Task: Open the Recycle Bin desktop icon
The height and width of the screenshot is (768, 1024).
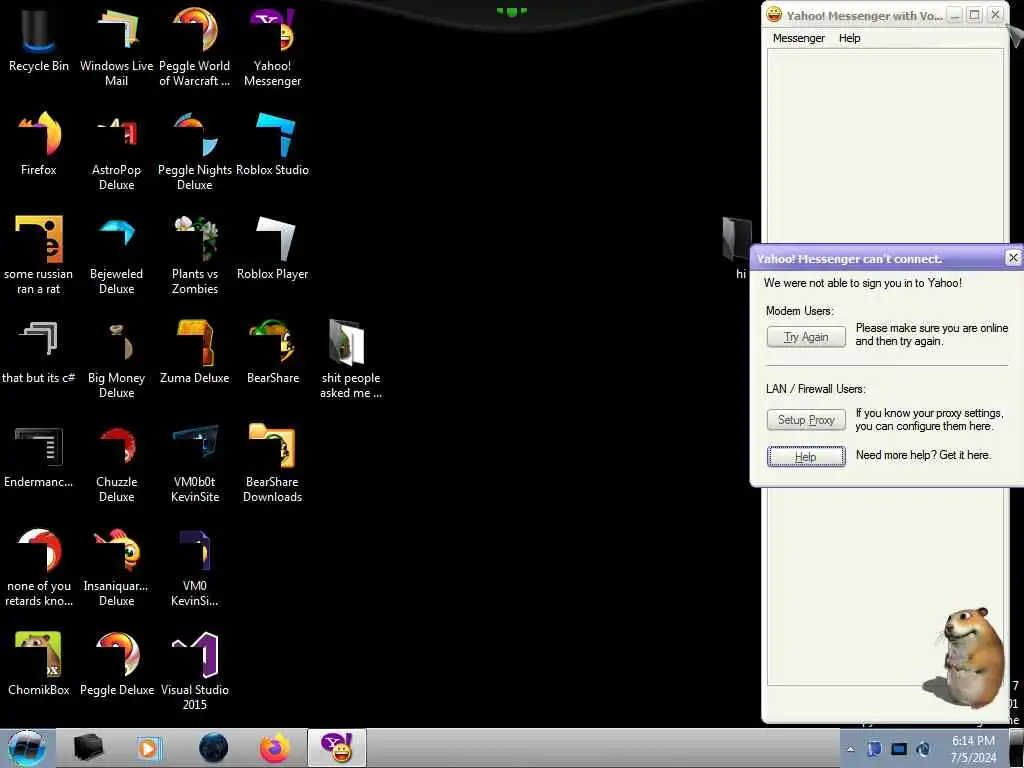Action: pos(39,40)
